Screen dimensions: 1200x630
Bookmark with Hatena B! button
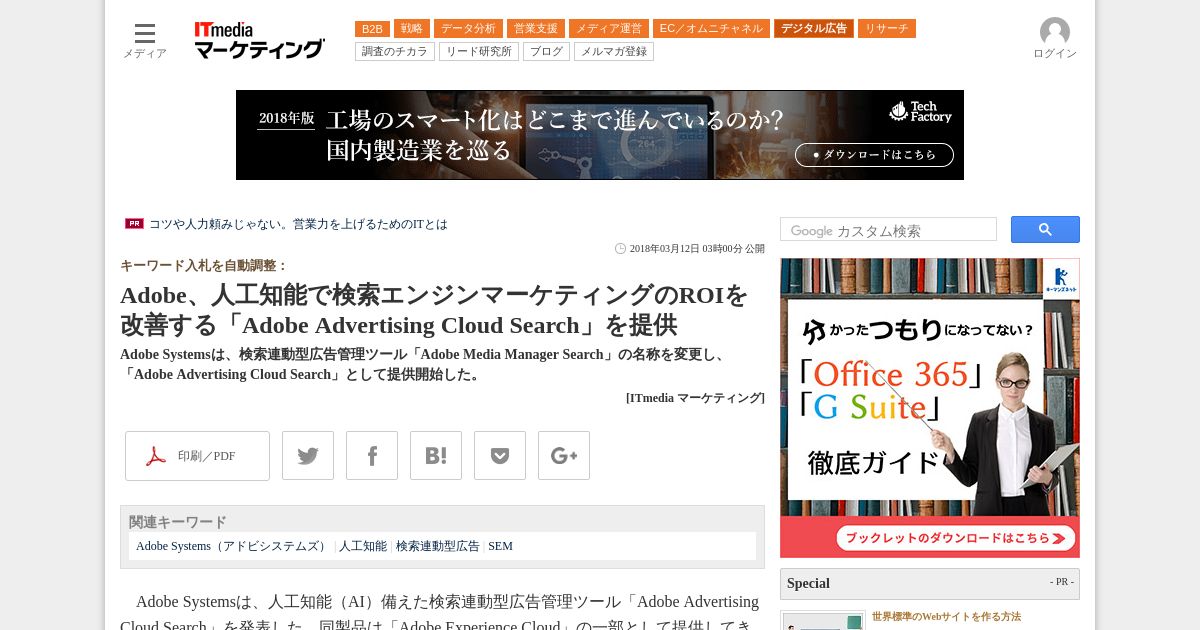pos(436,456)
